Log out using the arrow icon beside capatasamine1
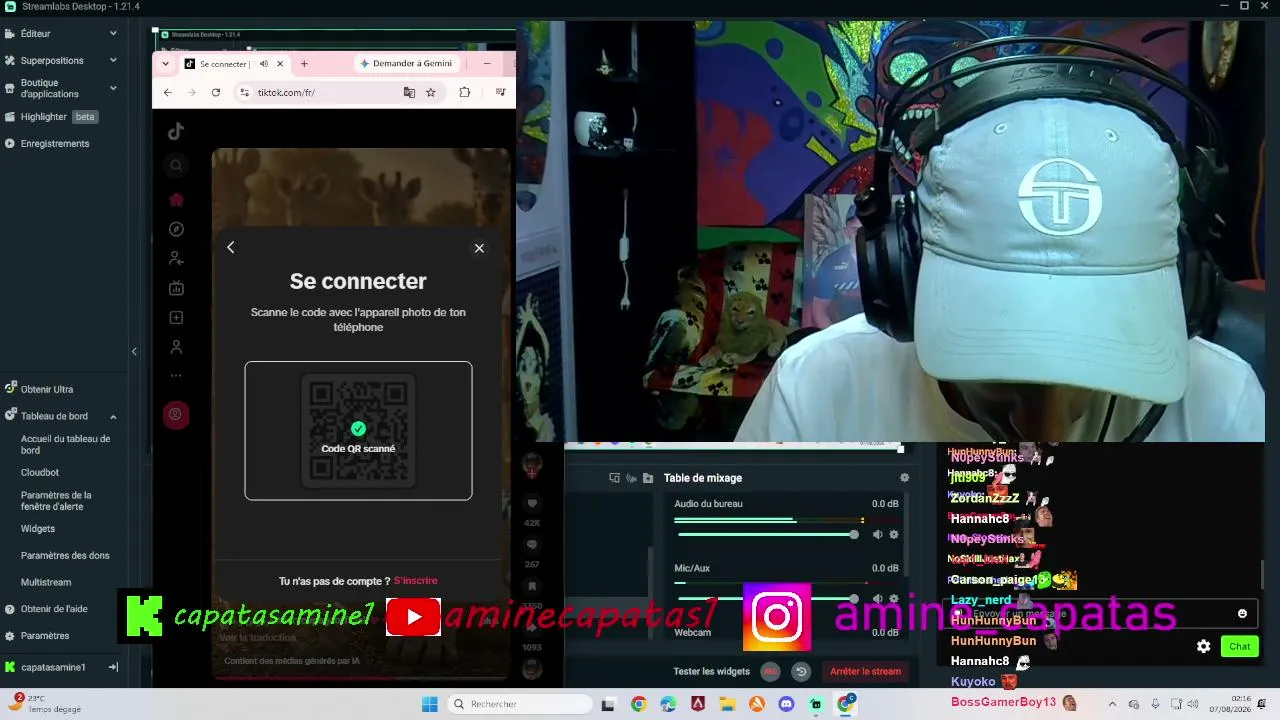The width and height of the screenshot is (1280, 720). click(x=113, y=667)
